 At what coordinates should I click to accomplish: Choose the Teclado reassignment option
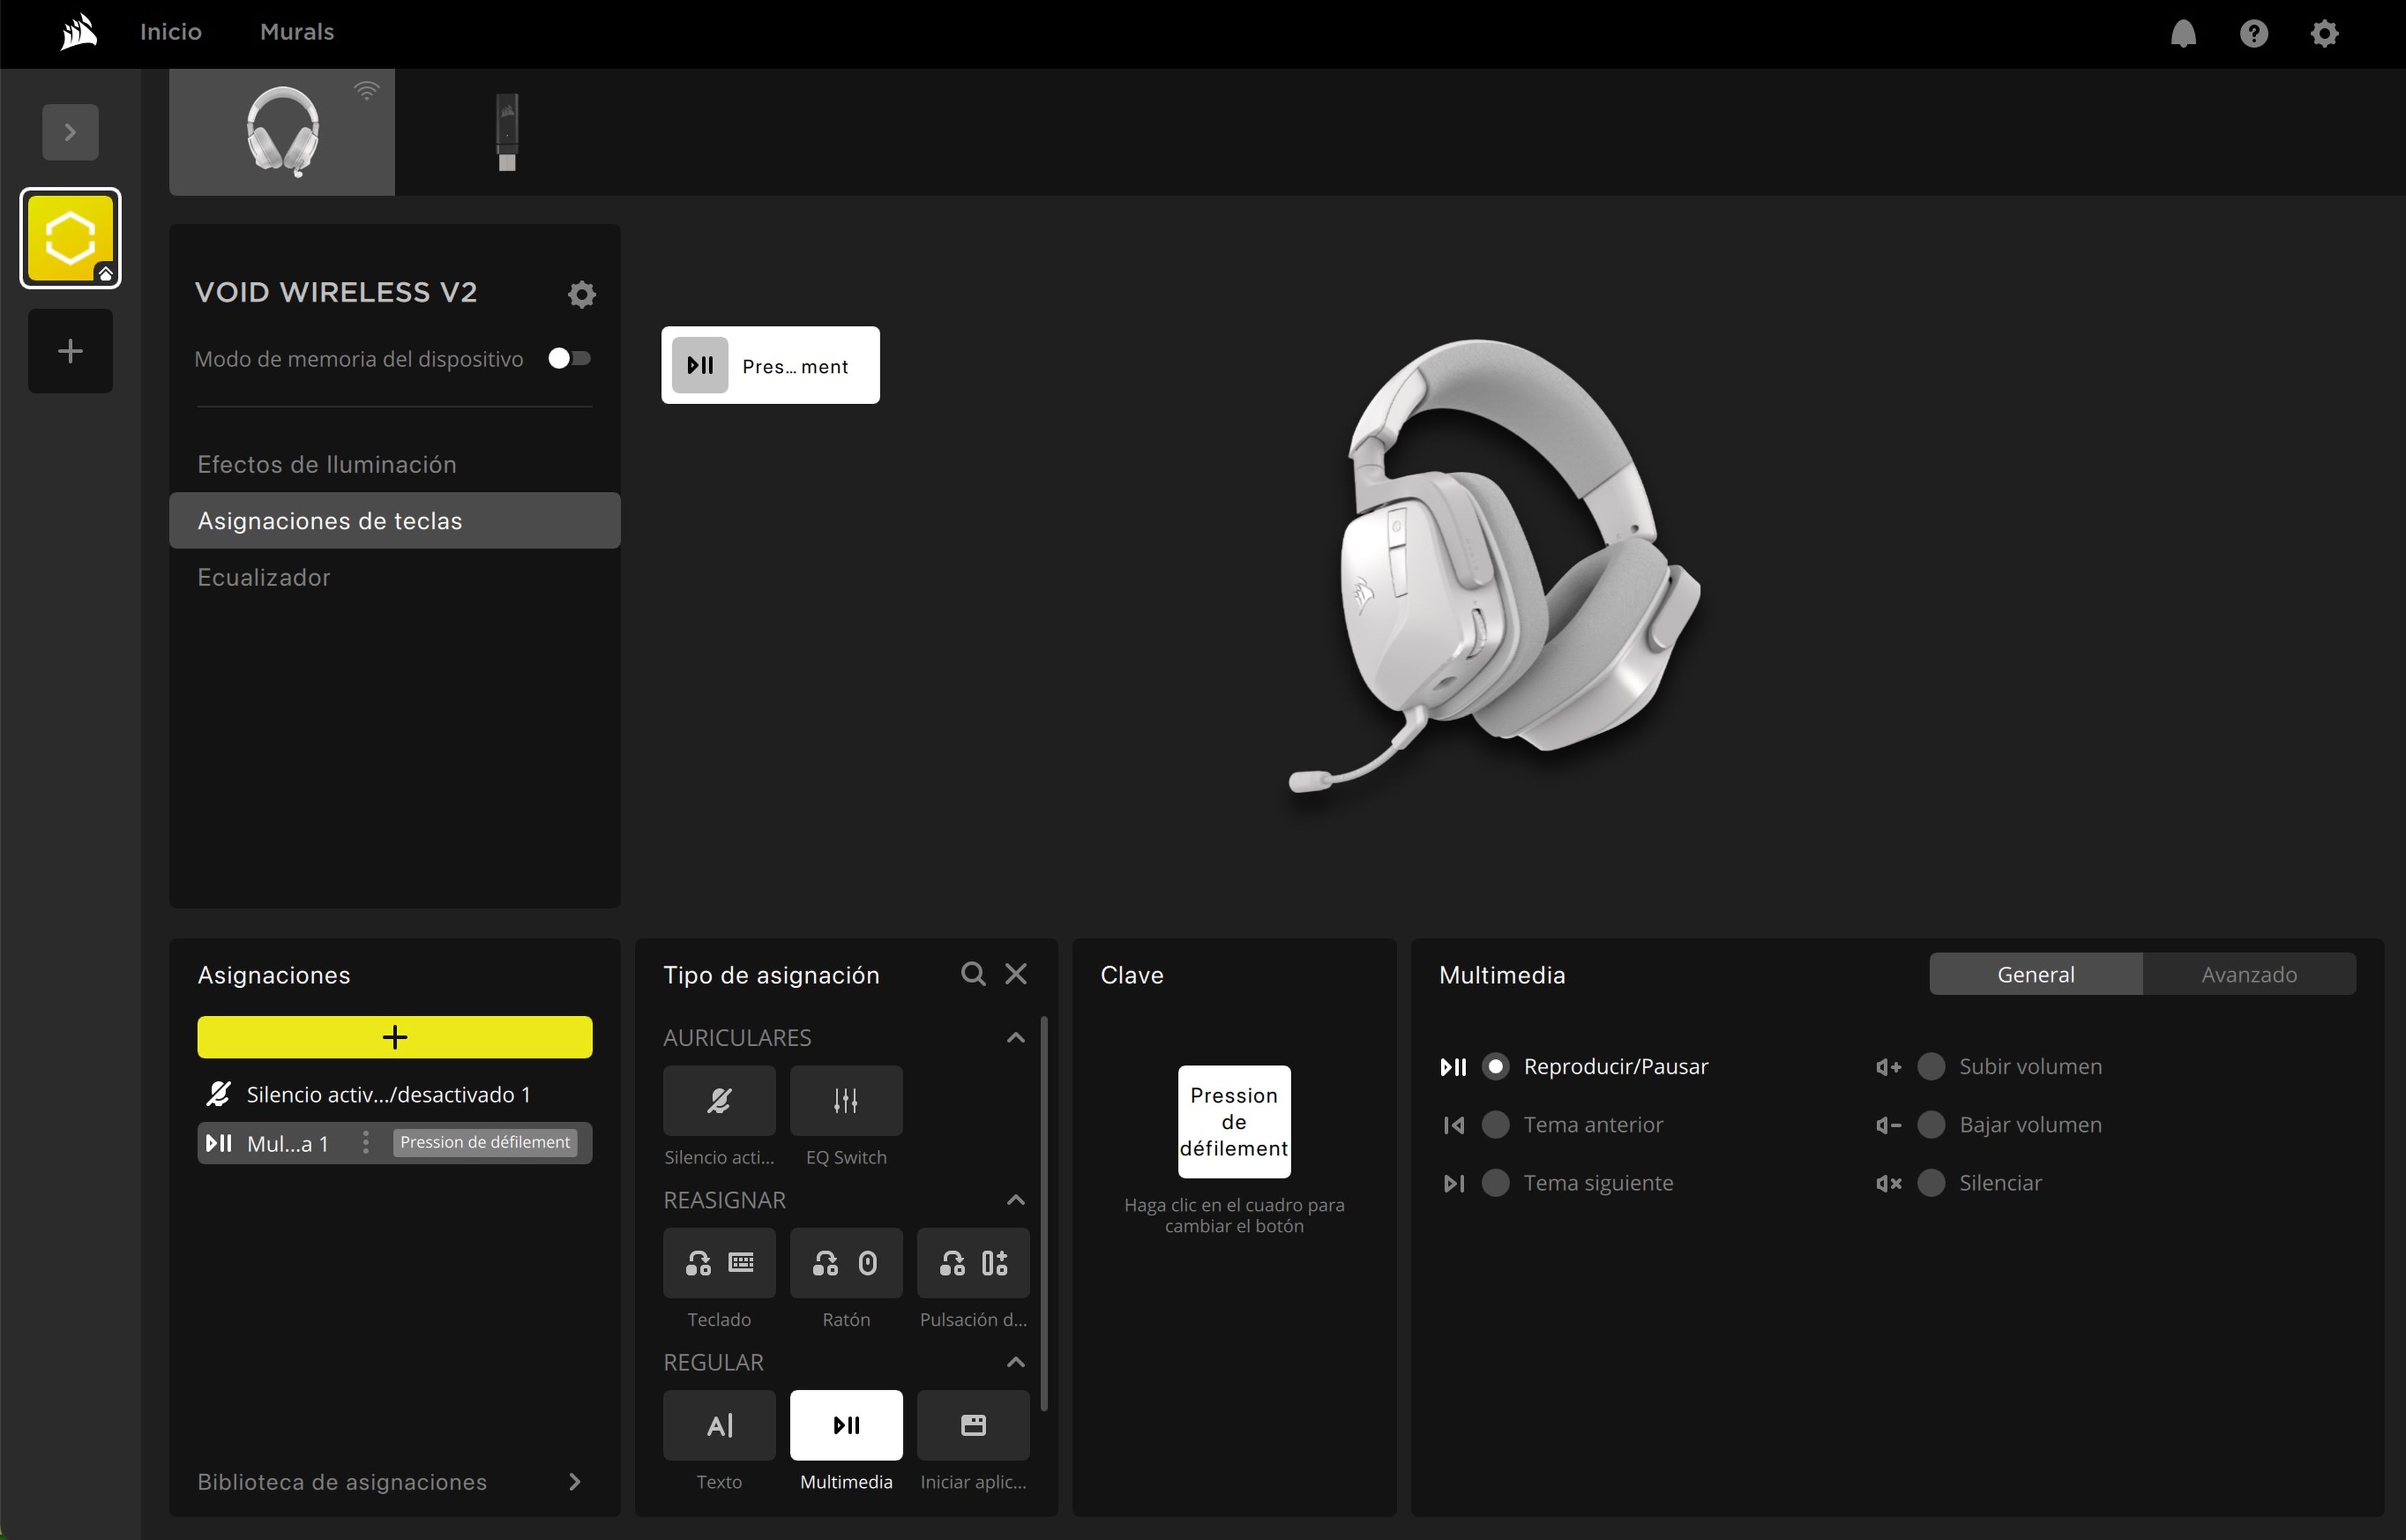718,1263
